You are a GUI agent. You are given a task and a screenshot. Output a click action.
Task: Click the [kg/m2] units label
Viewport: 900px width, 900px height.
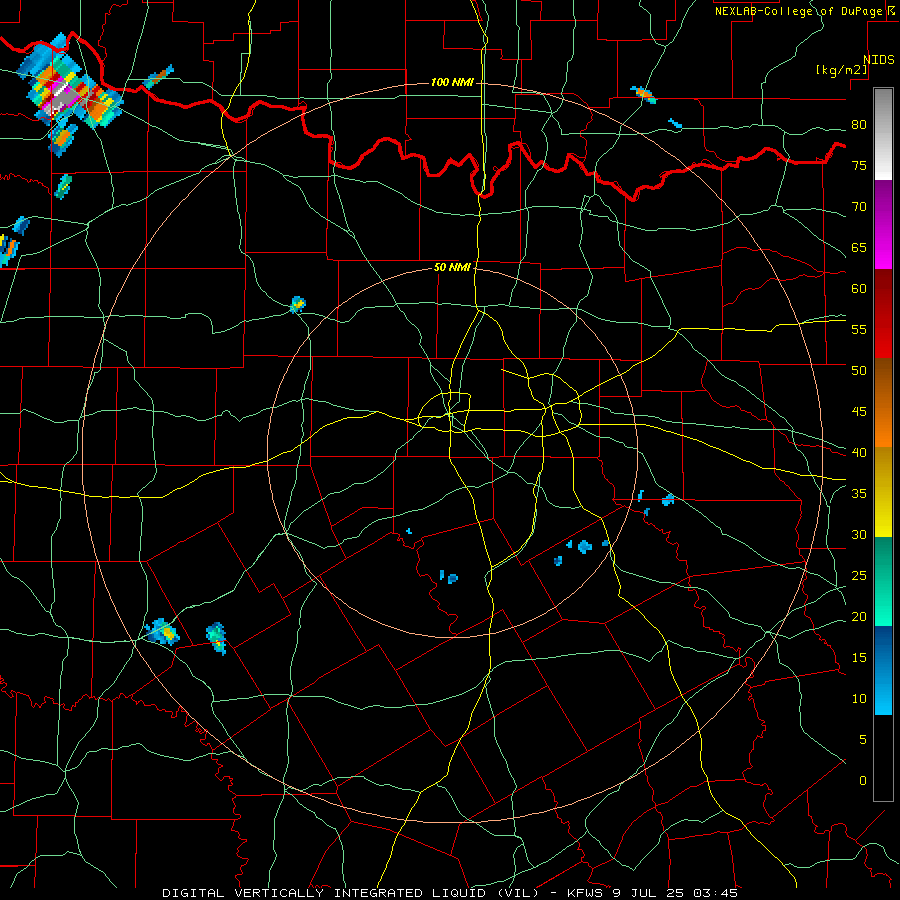pyautogui.click(x=841, y=70)
